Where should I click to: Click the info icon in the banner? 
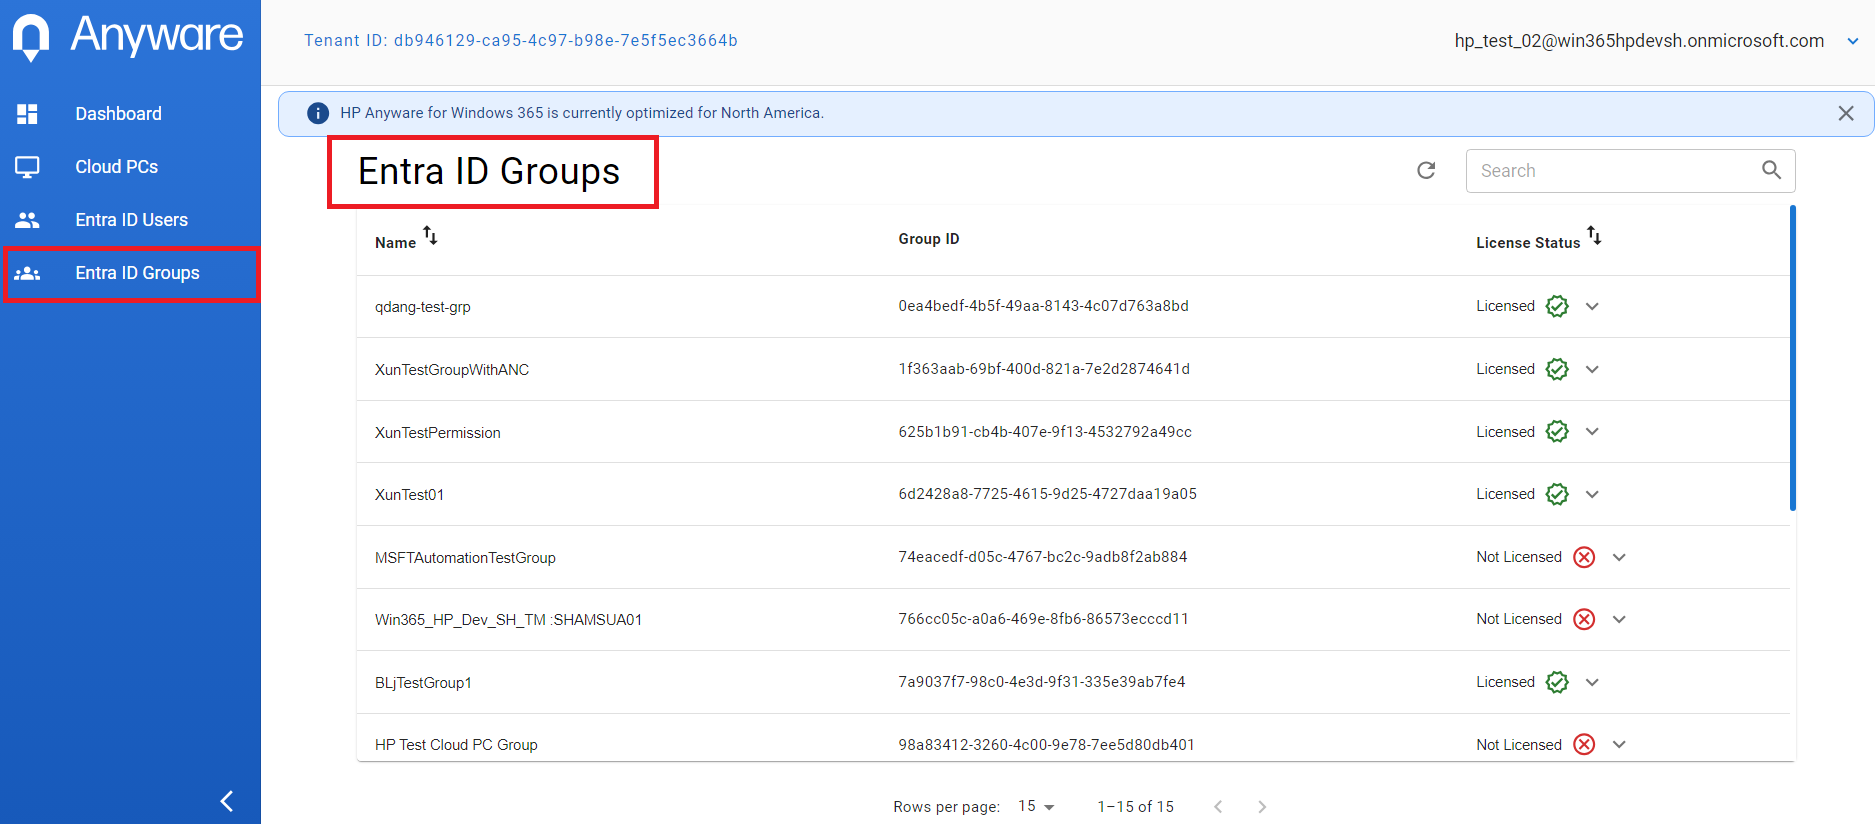318,113
